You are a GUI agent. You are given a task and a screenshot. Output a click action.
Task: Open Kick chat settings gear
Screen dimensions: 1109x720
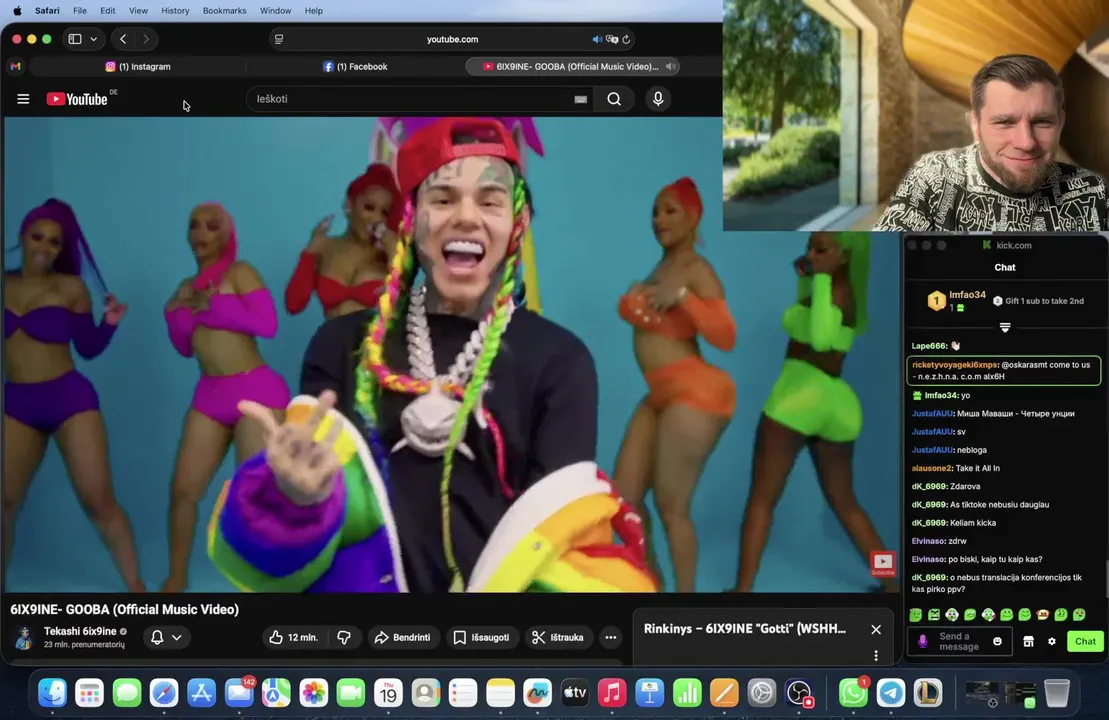coord(1052,641)
